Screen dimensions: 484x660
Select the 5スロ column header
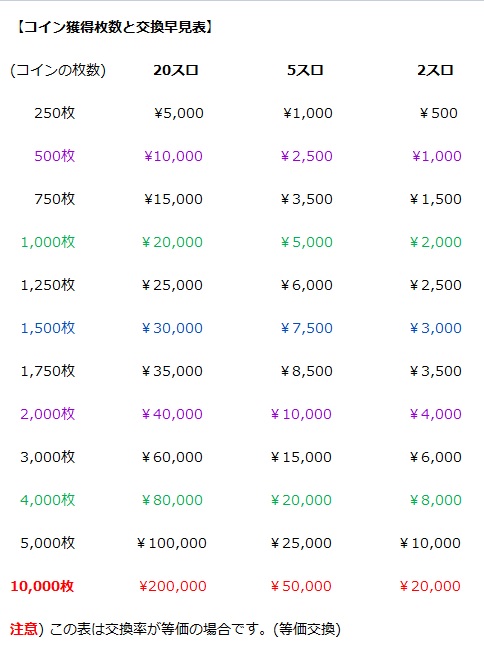[x=306, y=70]
